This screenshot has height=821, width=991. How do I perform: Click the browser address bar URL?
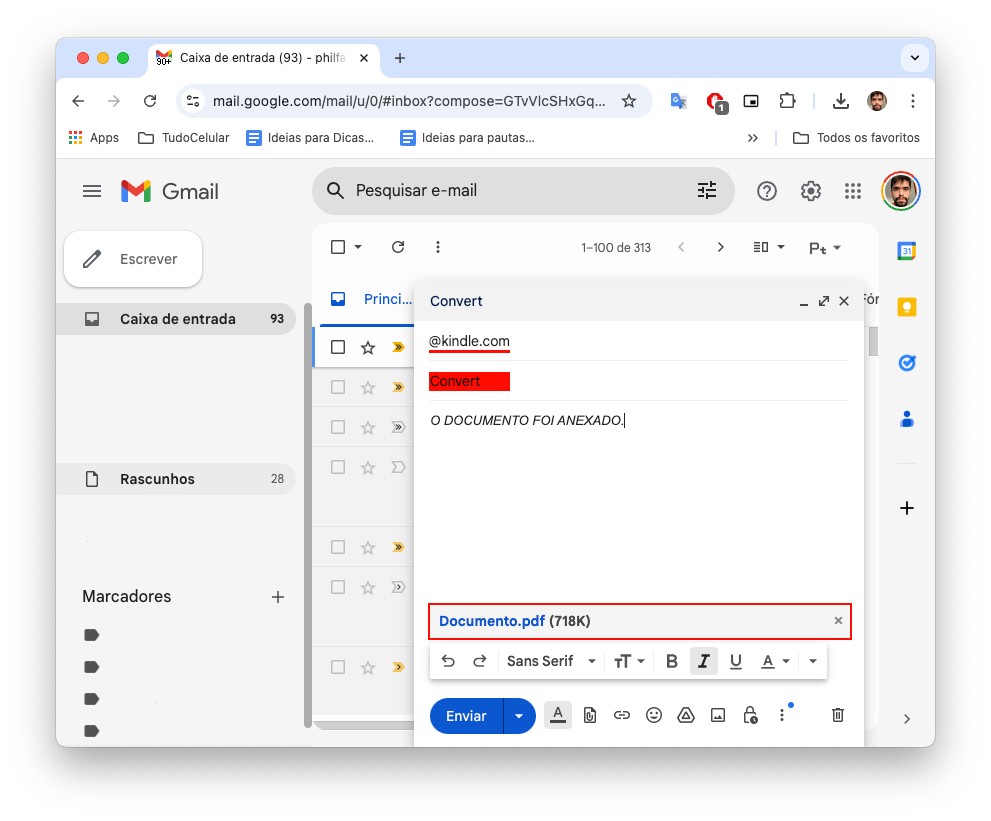[409, 101]
